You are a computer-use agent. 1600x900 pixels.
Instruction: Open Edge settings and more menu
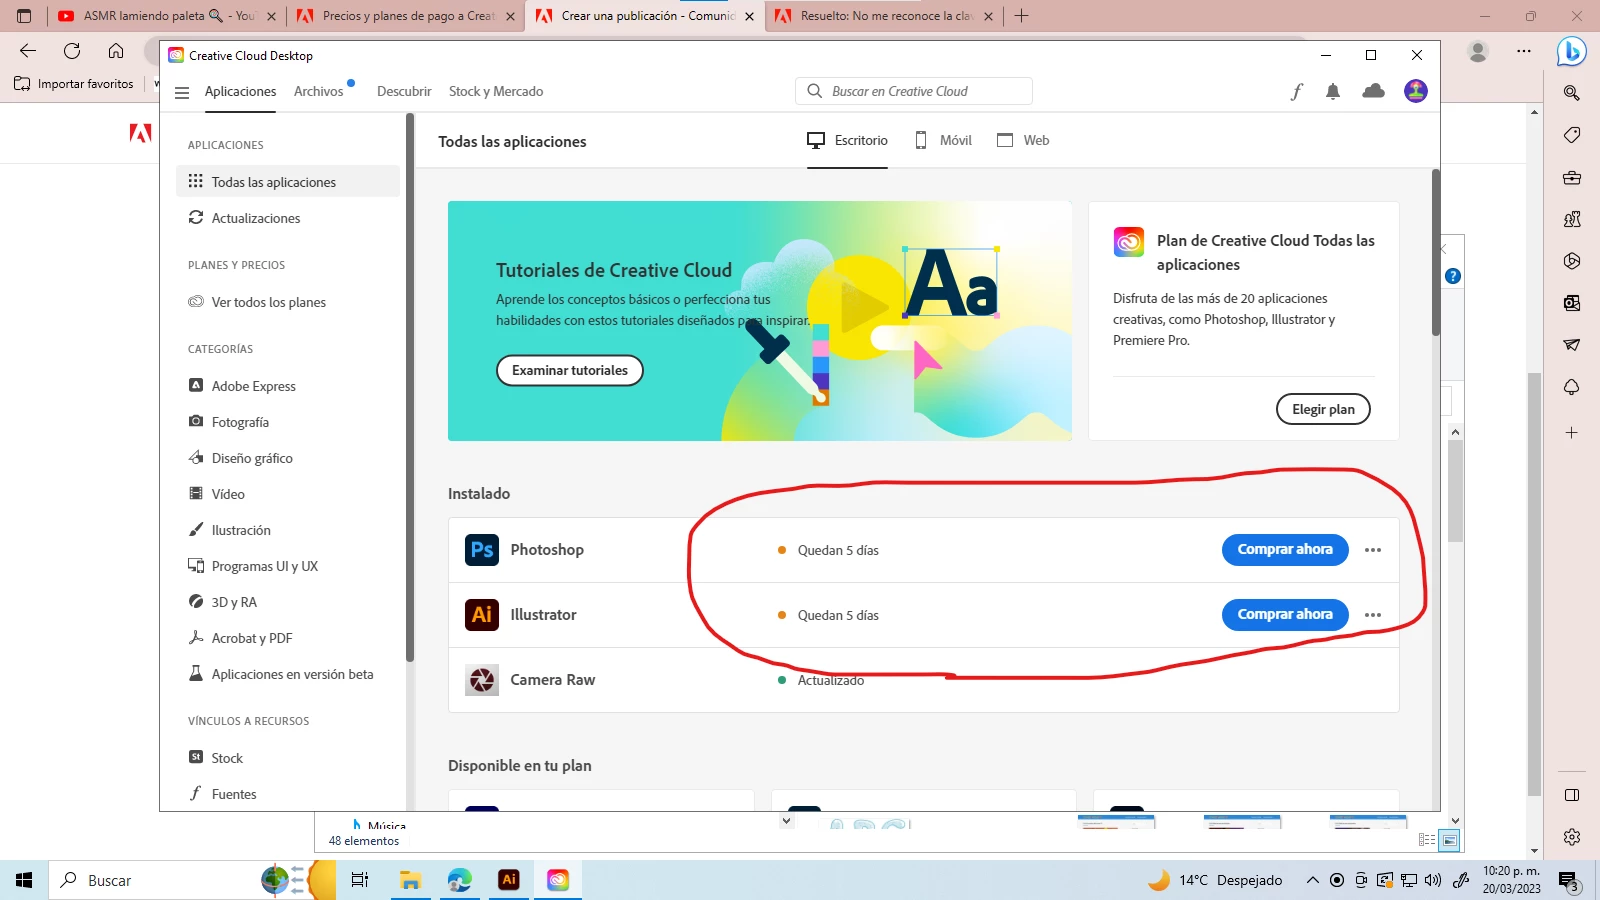tap(1524, 51)
